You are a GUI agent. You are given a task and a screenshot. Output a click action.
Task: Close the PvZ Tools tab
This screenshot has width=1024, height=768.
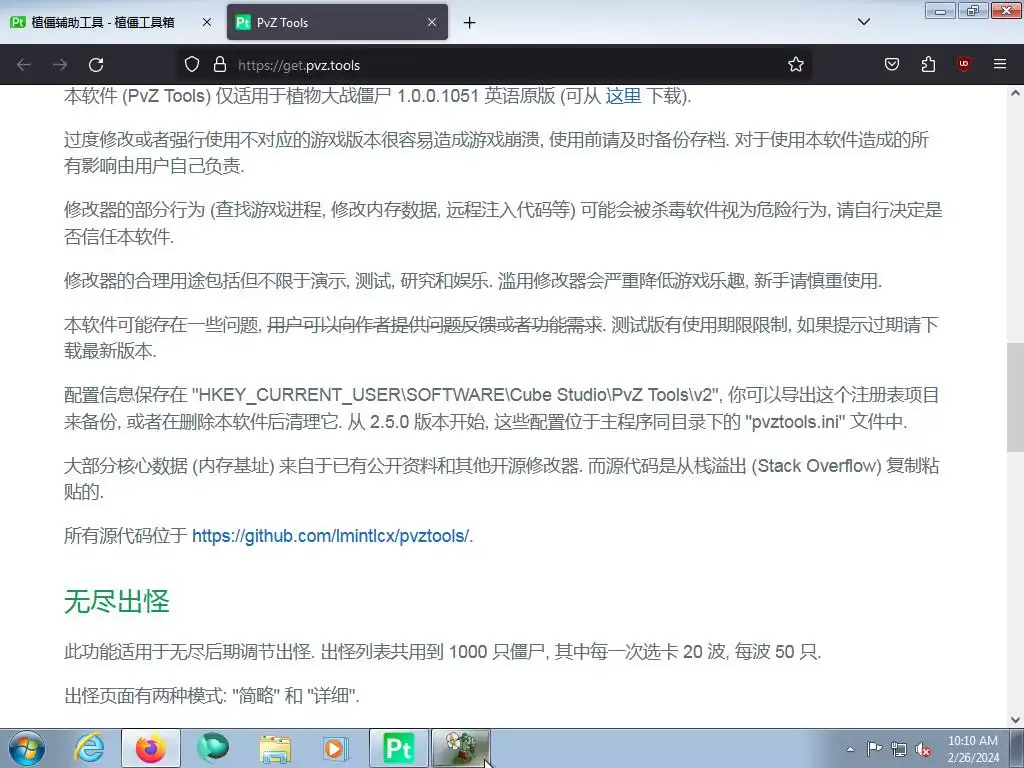pos(432,22)
